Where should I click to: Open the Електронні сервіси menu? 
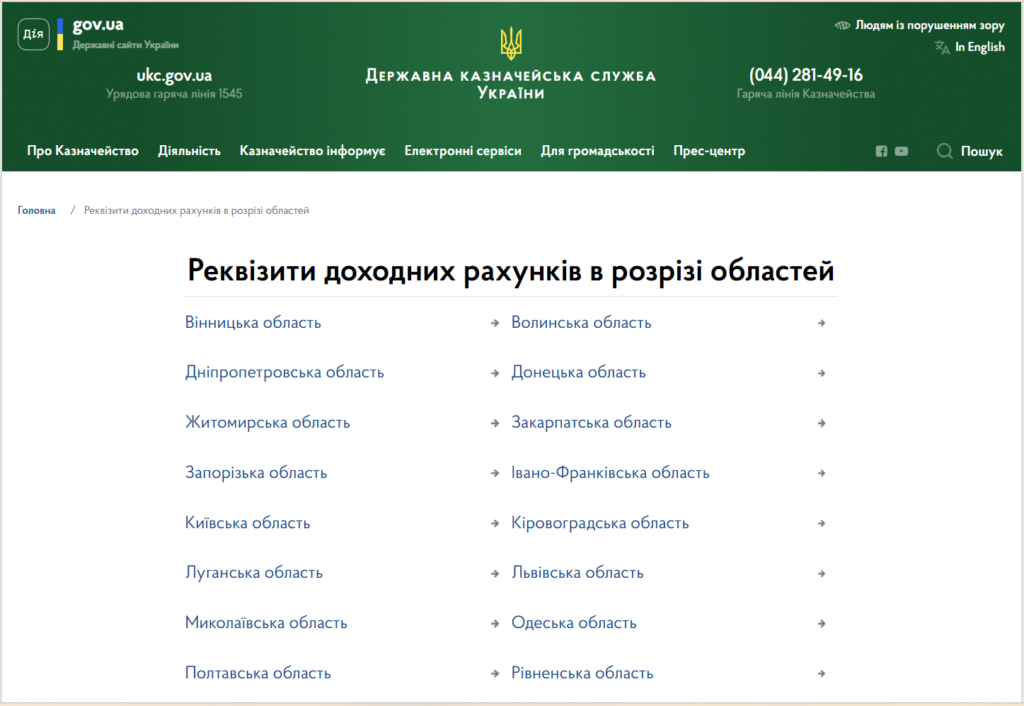tap(462, 151)
